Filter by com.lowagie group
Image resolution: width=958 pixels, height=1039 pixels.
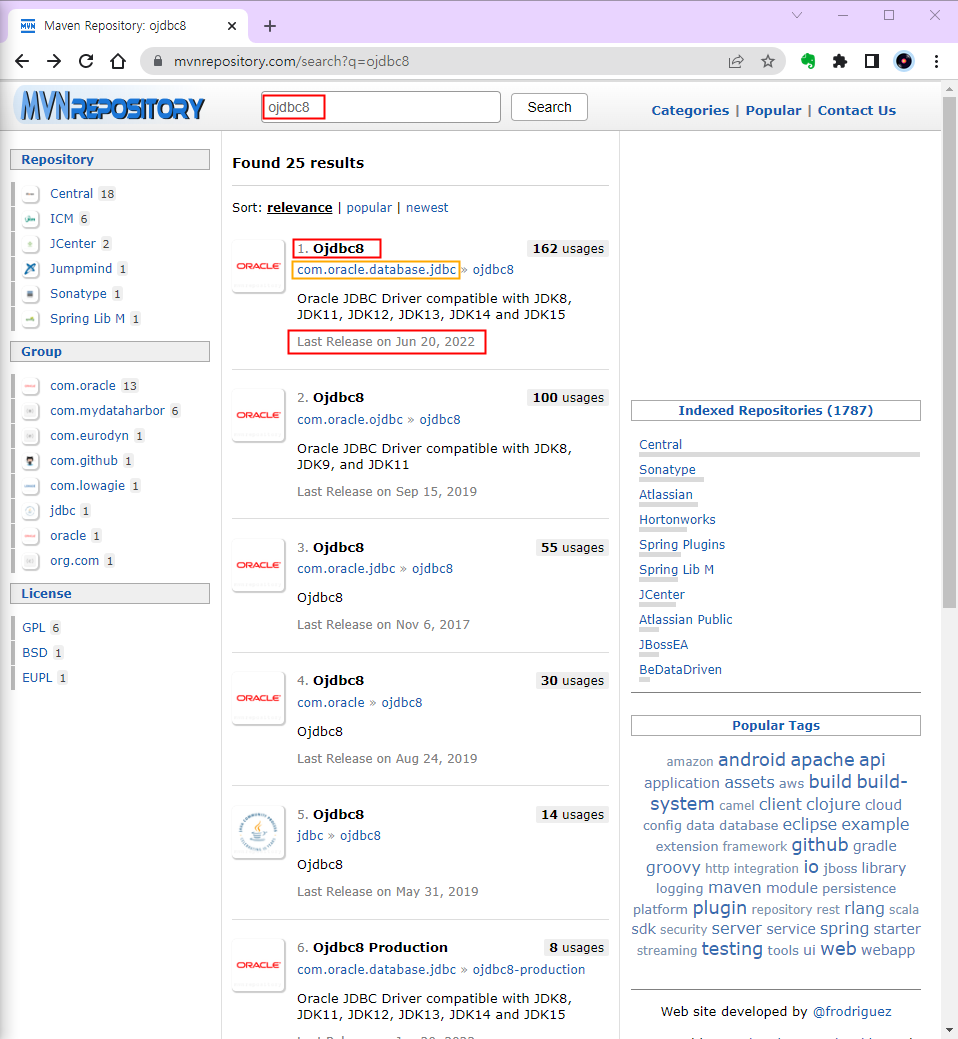87,486
